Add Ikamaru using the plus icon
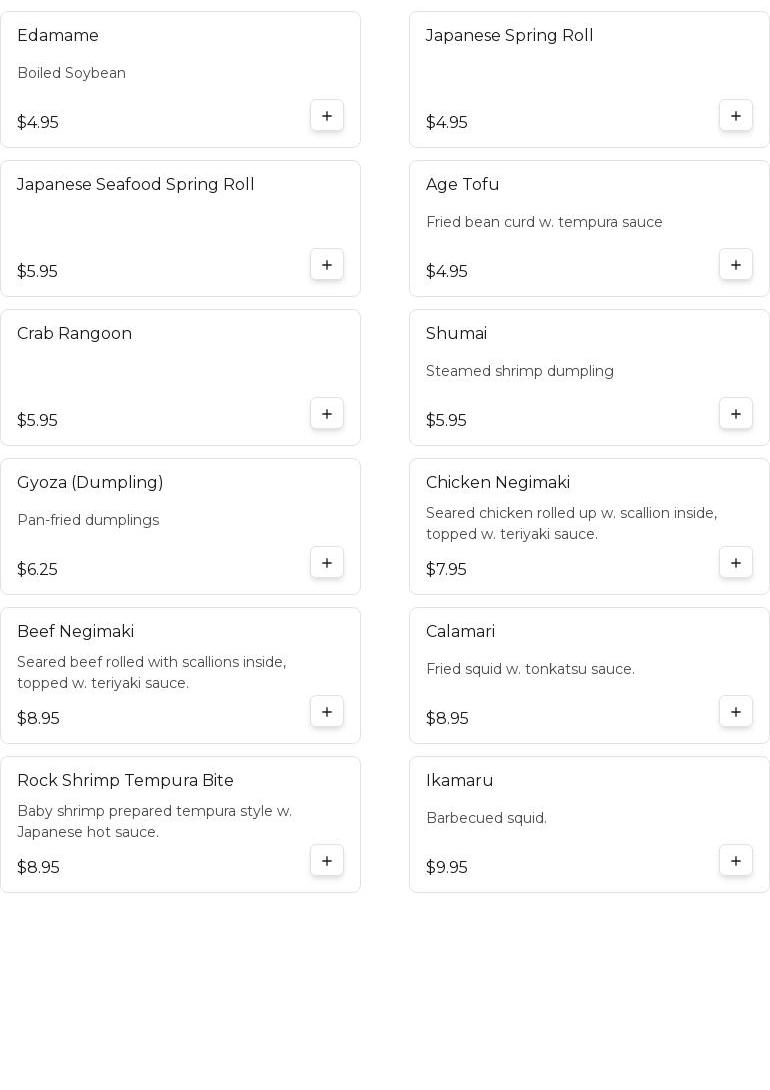The height and width of the screenshot is (1090, 770). pos(736,861)
